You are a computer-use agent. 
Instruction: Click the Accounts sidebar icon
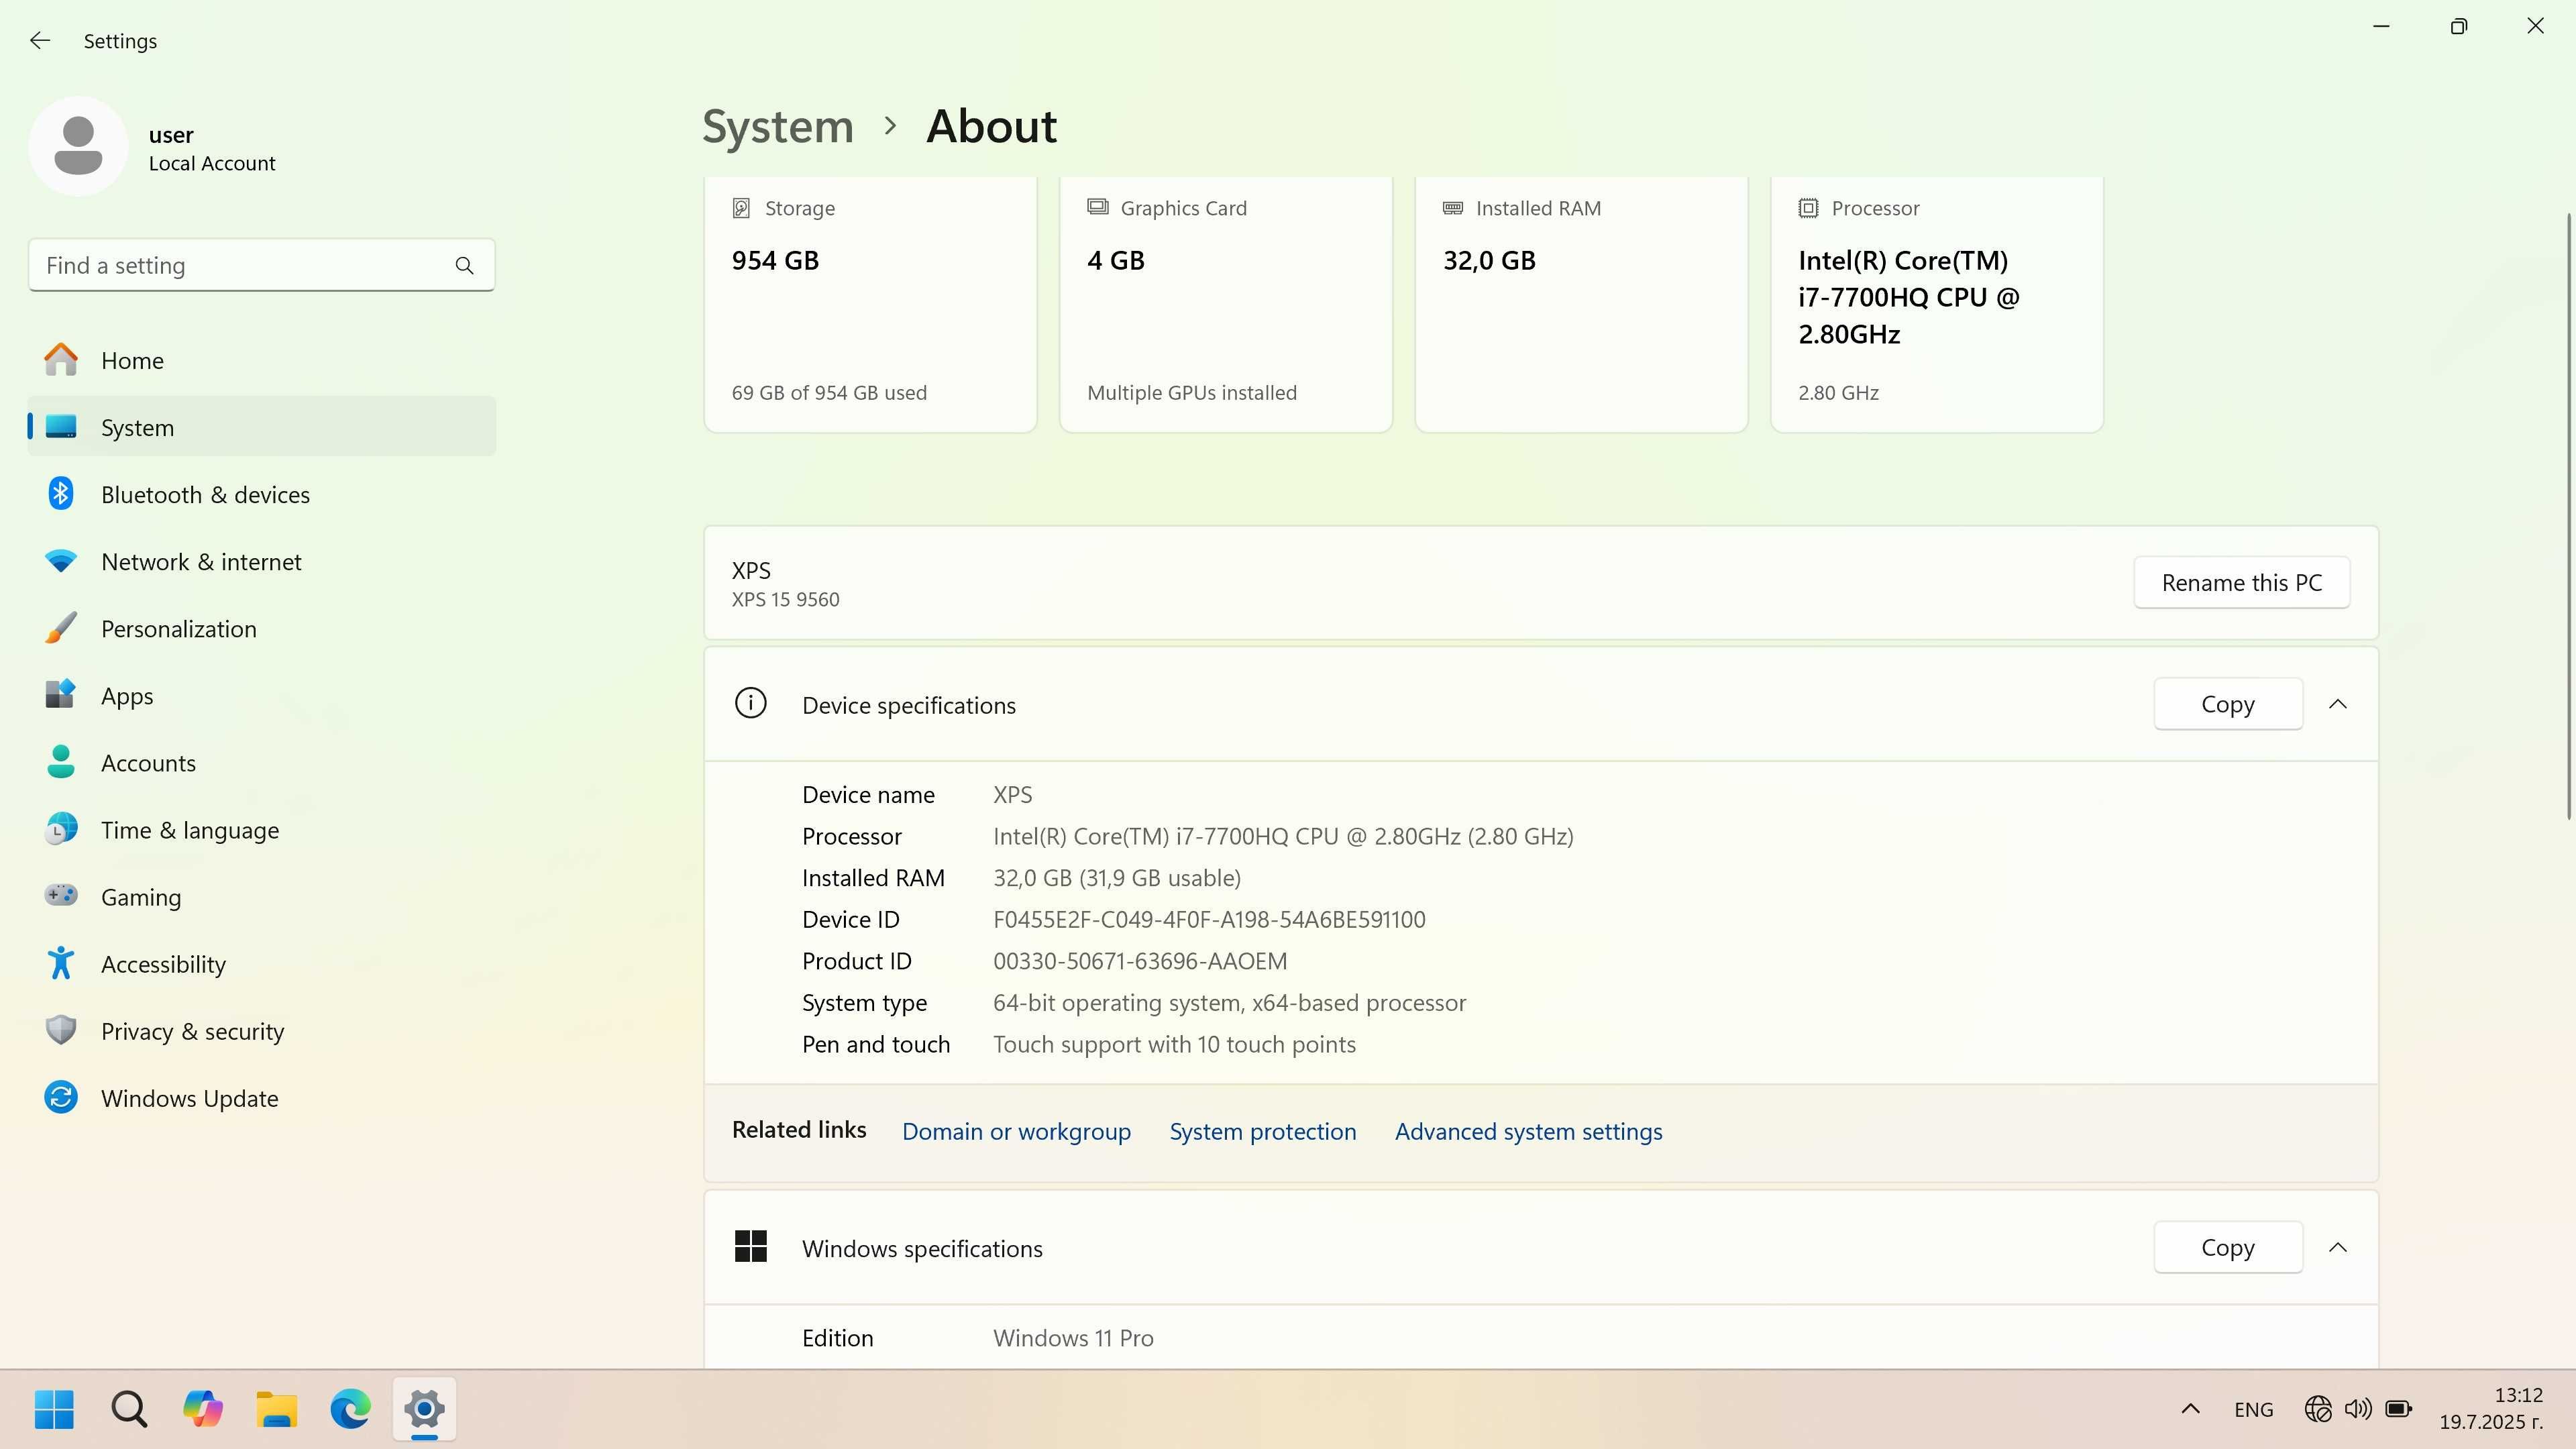(x=61, y=762)
